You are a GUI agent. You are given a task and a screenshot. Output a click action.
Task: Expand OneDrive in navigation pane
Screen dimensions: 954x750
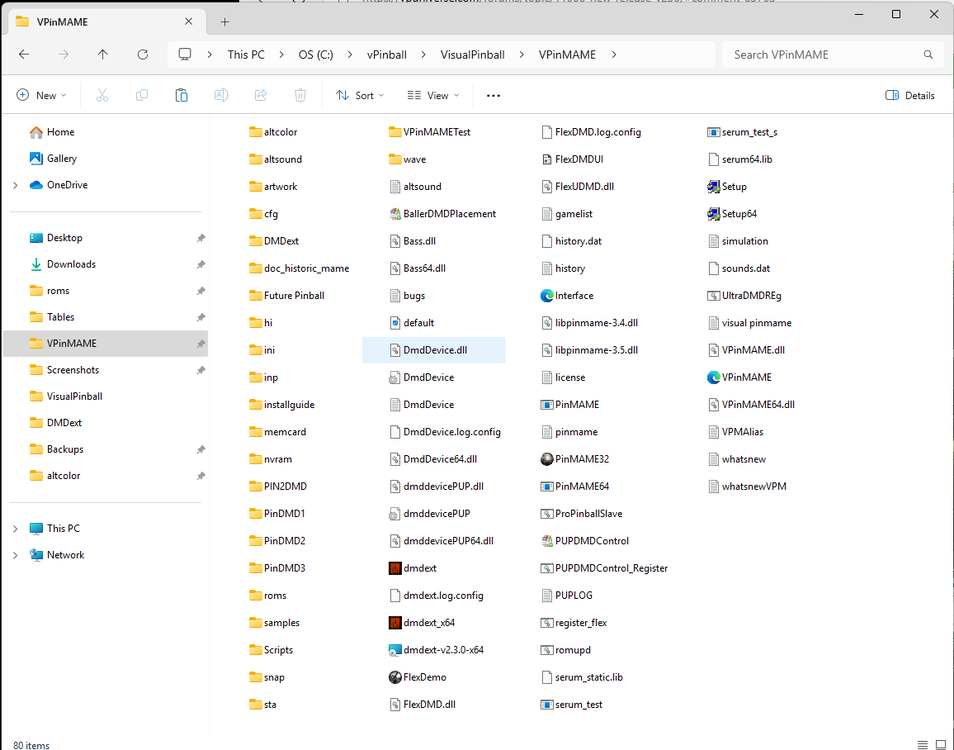tap(15, 185)
